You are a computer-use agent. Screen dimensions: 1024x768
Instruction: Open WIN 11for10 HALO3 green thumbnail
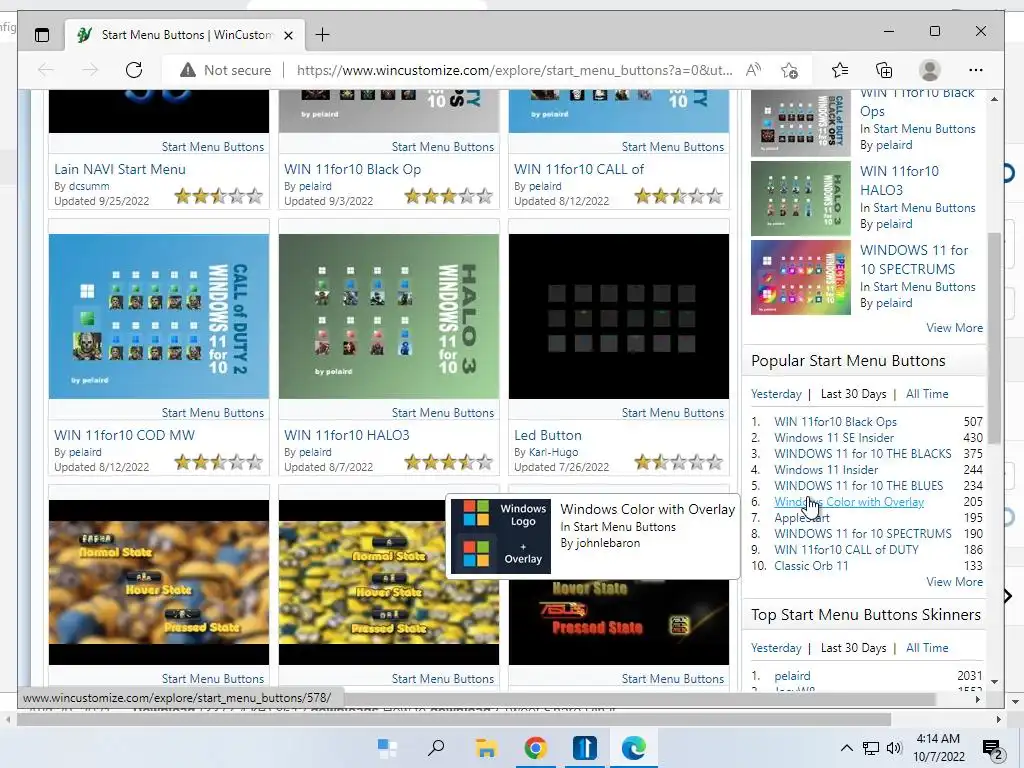[x=389, y=316]
